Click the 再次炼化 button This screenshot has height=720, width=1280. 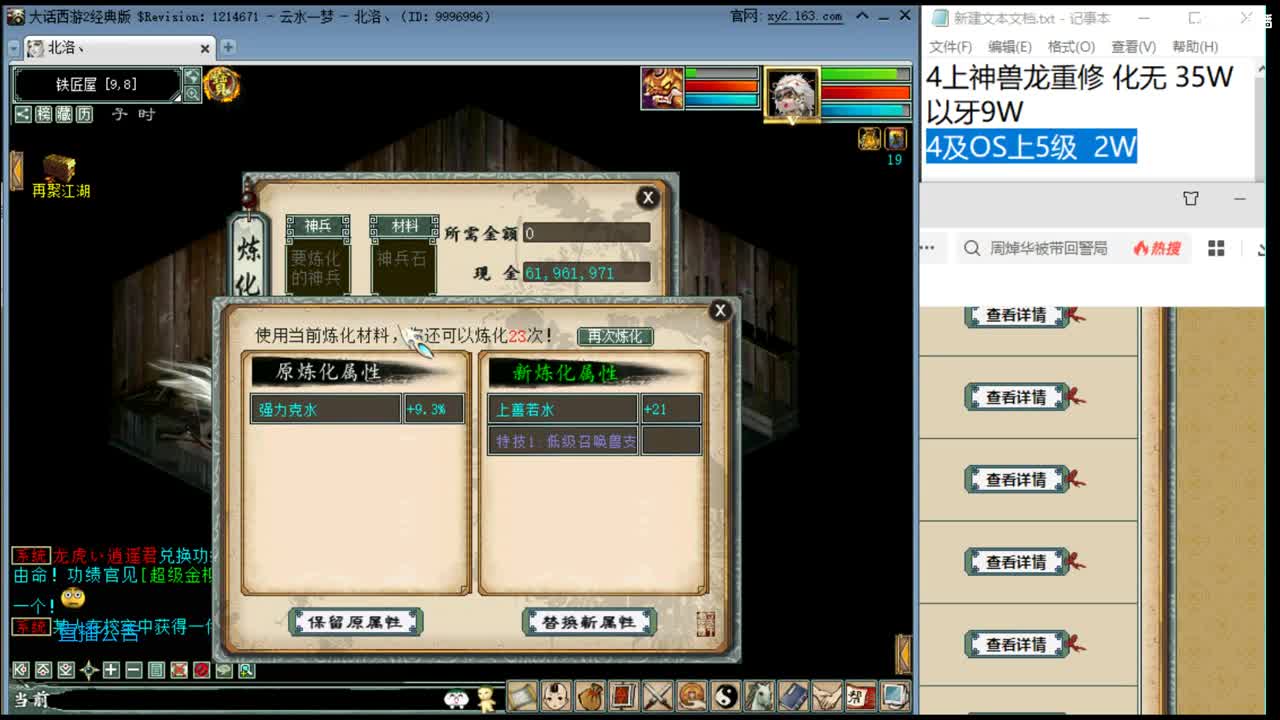pyautogui.click(x=615, y=336)
